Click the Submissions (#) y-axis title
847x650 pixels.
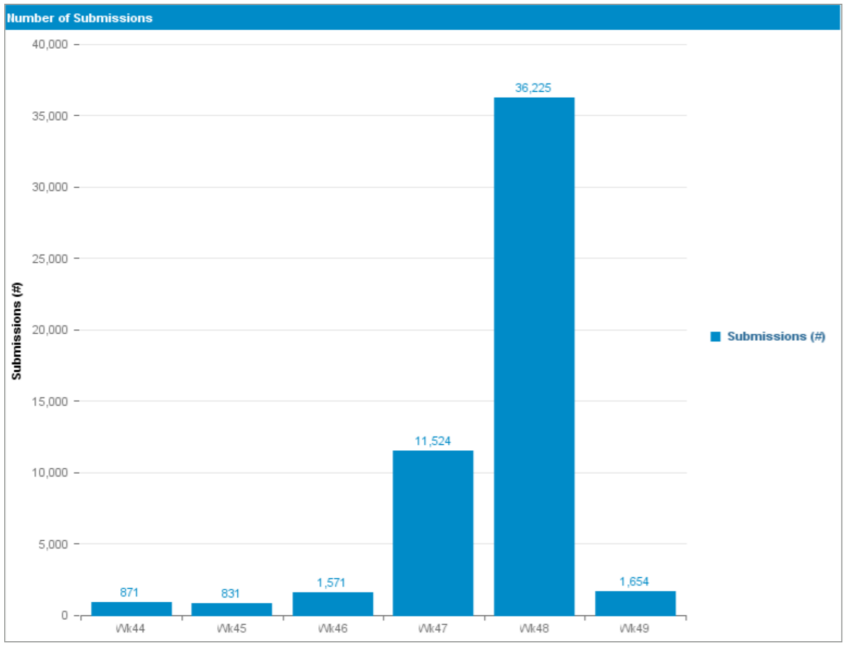(x=16, y=330)
